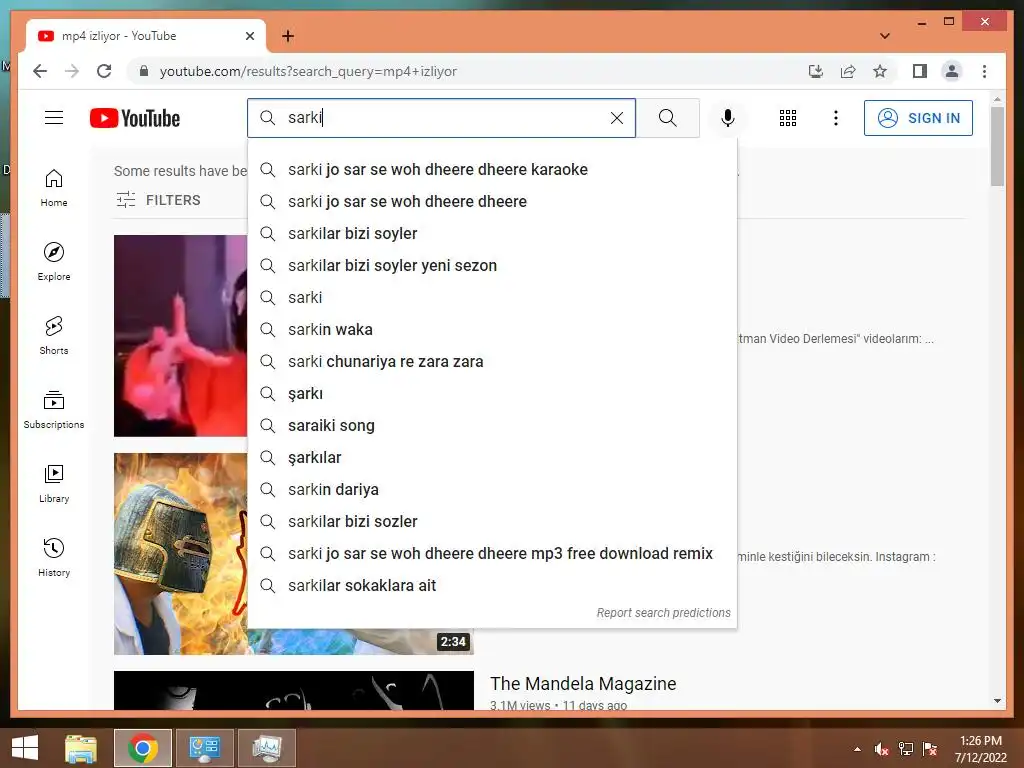The width and height of the screenshot is (1024, 768).
Task: Open Subscriptions in the sidebar
Action: tap(54, 409)
